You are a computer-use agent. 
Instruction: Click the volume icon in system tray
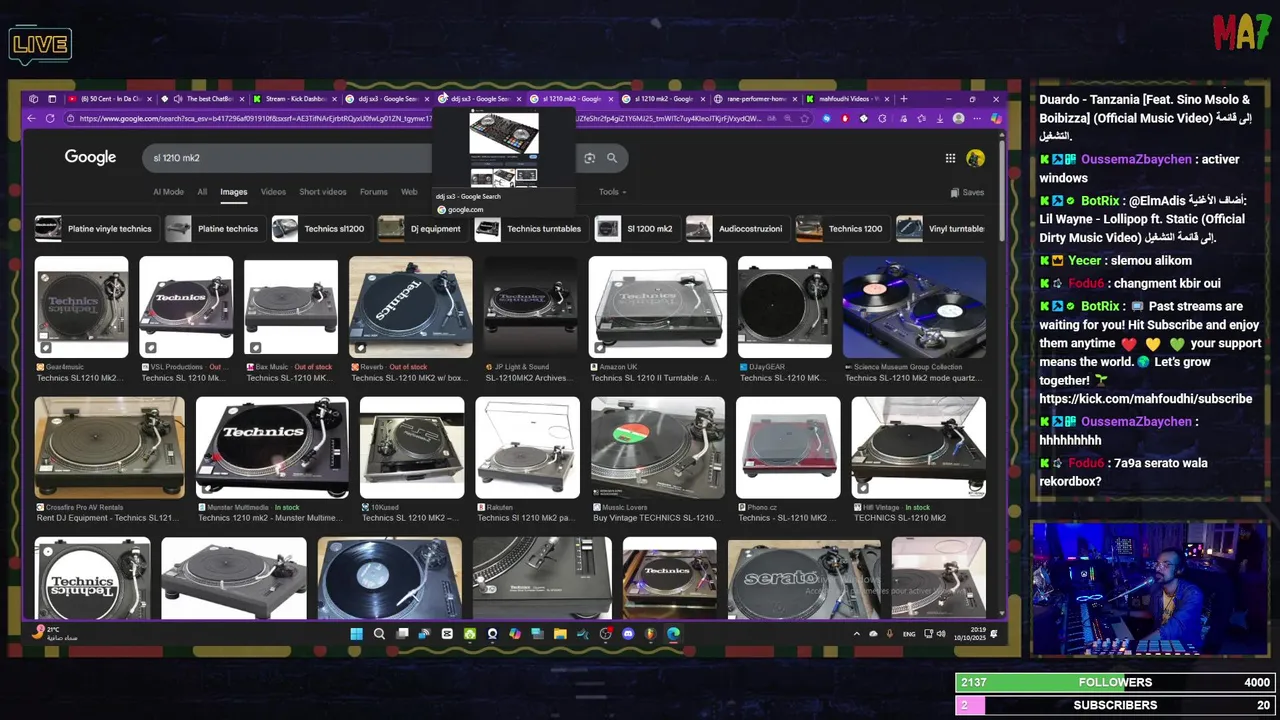point(941,633)
